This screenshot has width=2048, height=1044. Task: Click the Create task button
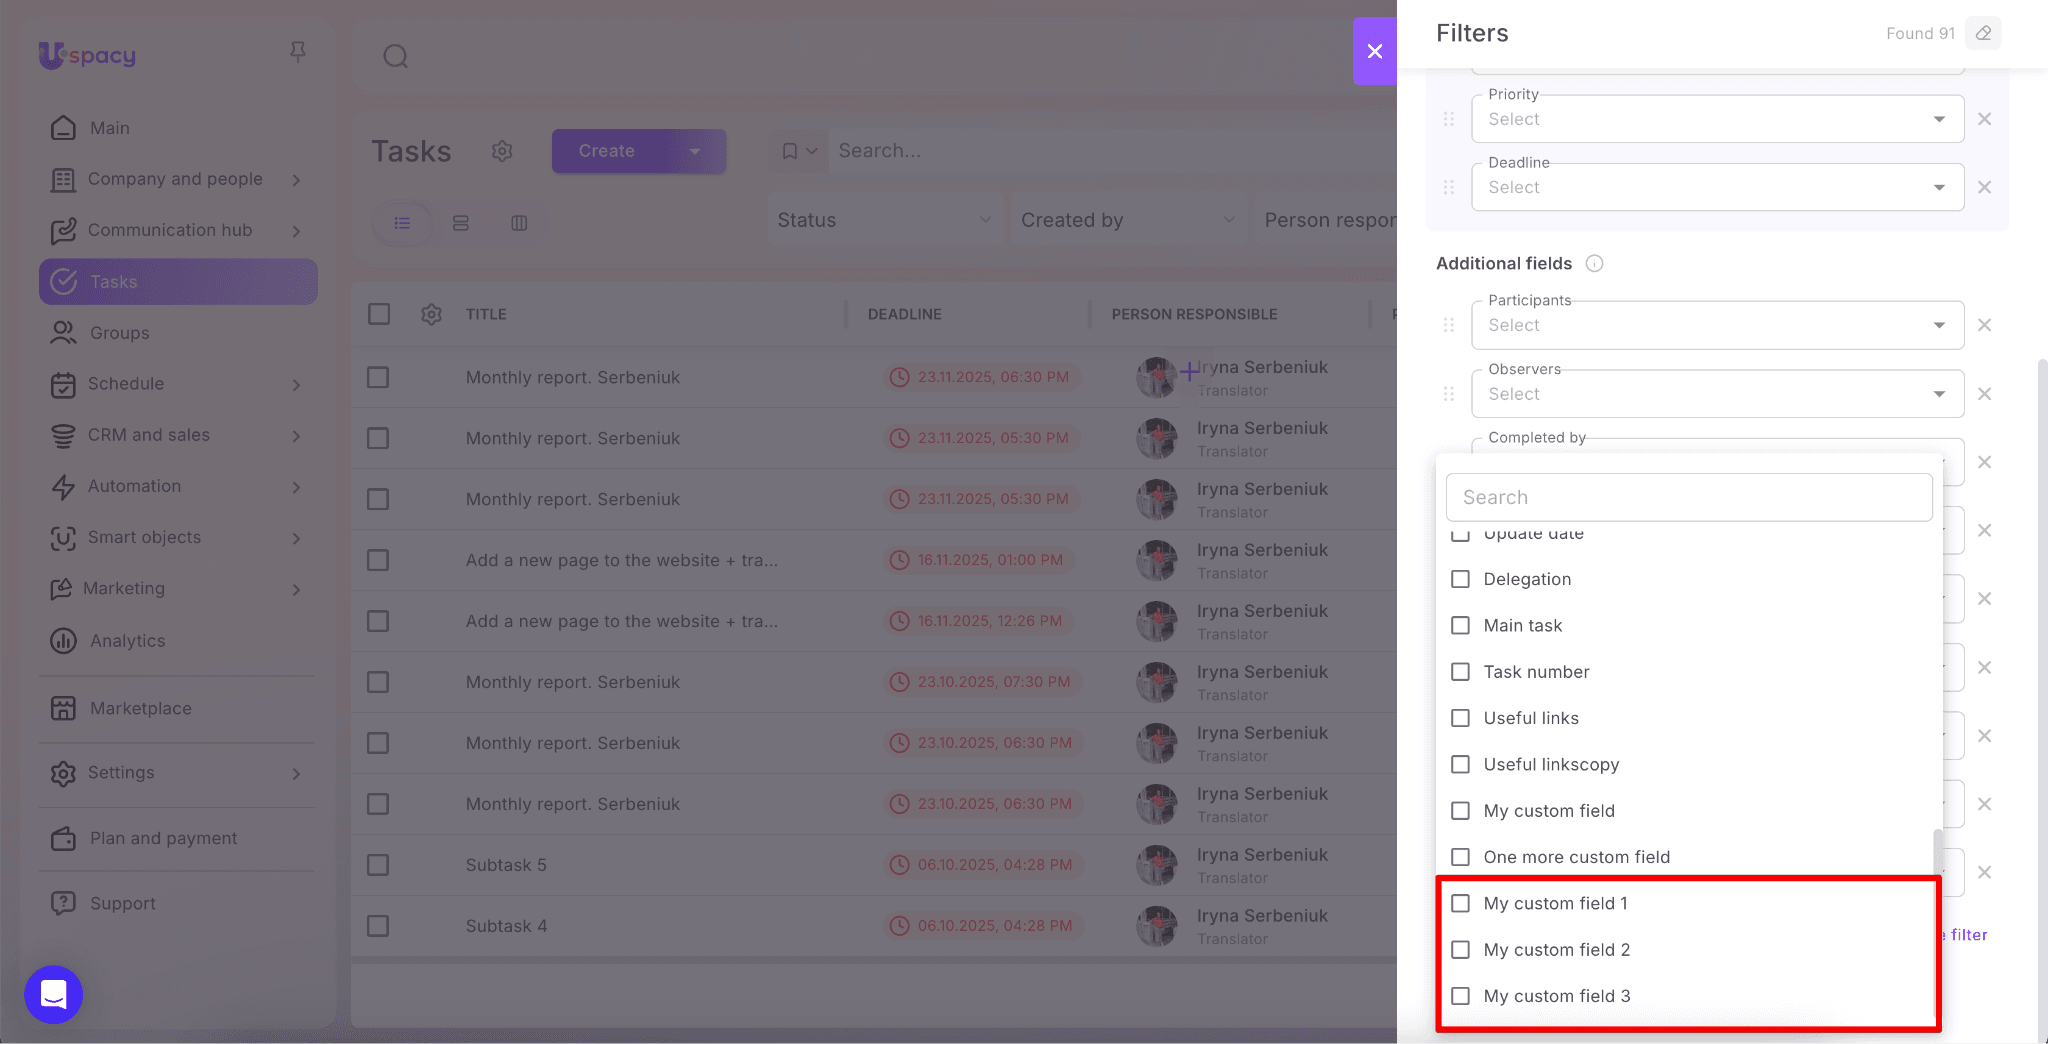[x=607, y=151]
